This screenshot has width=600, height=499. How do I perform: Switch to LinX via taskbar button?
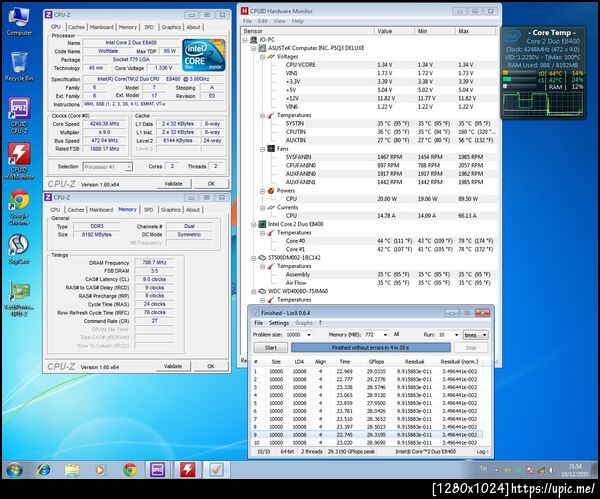tap(216, 470)
